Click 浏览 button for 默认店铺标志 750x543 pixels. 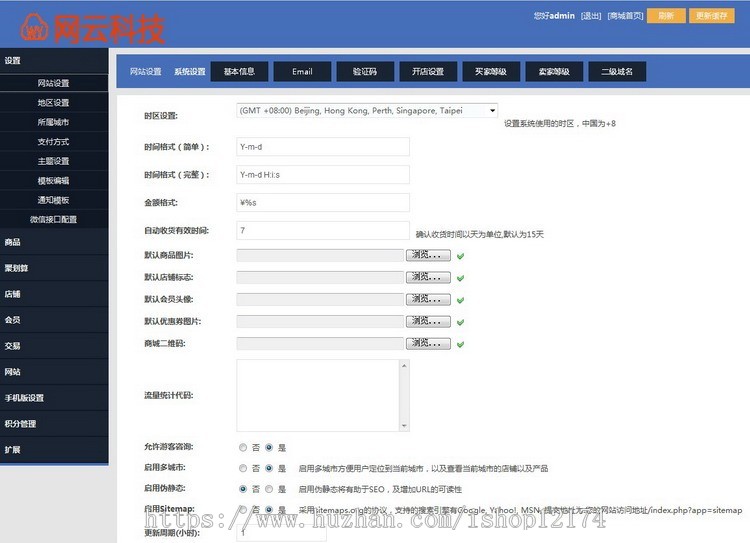pyautogui.click(x=428, y=277)
